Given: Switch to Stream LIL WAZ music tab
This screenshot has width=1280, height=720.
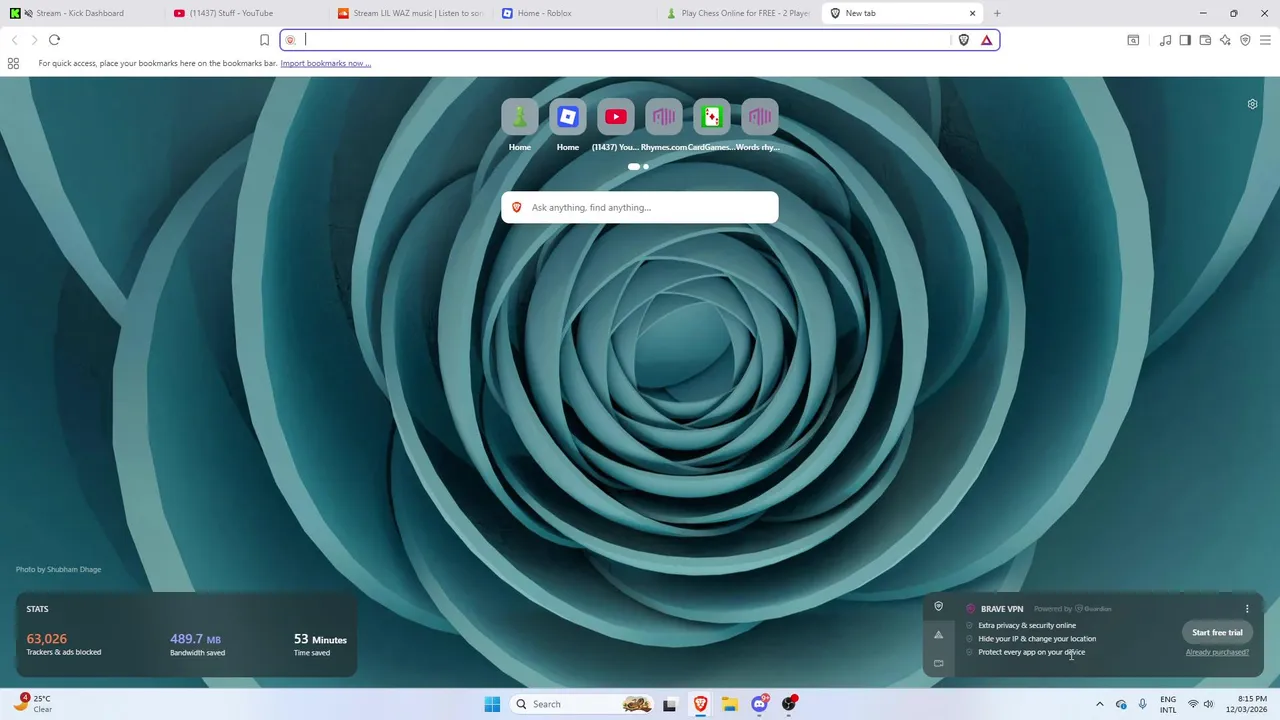Looking at the screenshot, I should (410, 13).
